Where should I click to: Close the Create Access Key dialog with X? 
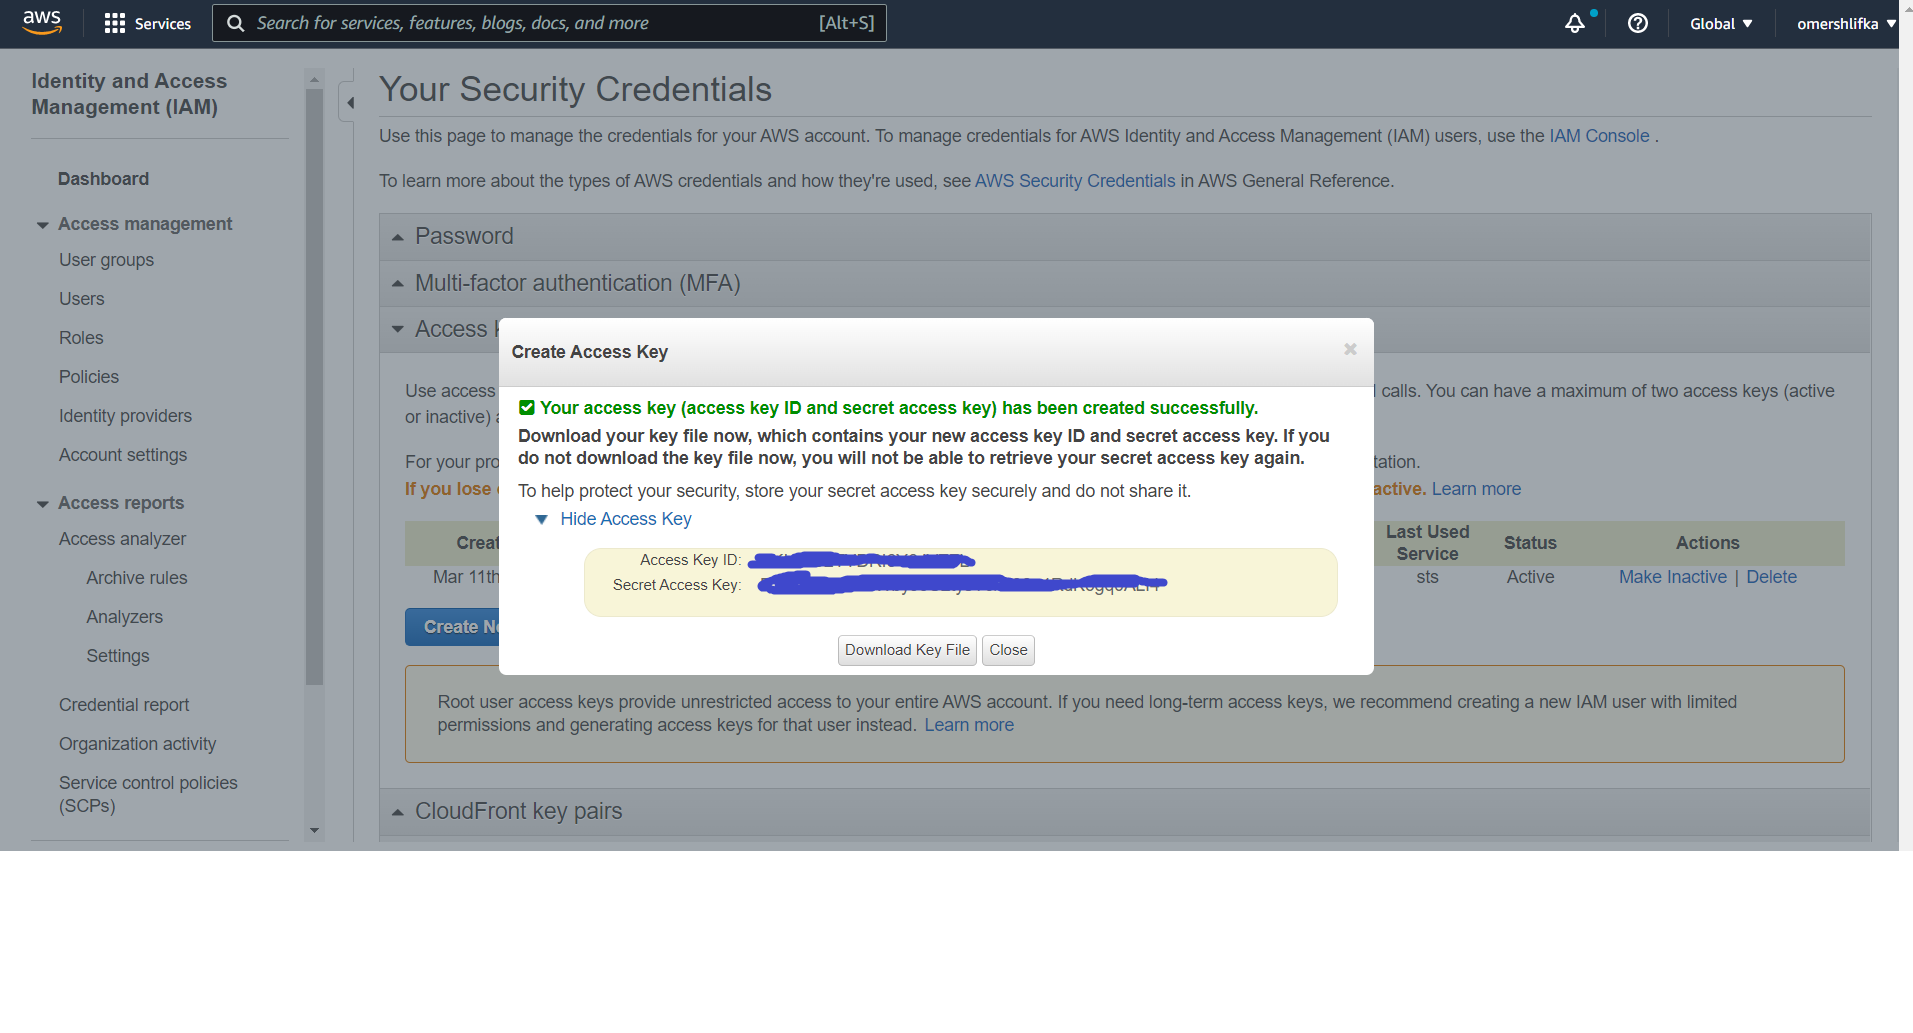point(1350,349)
